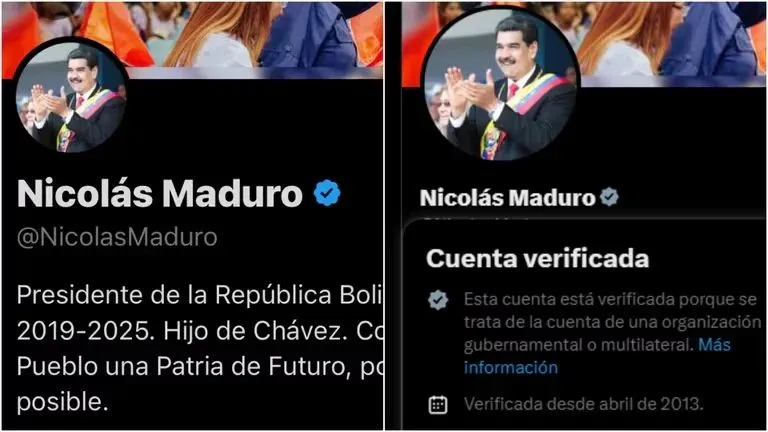The image size is (768, 432).
Task: Click the gubernamental o multilateral text line
Action: coord(578,345)
